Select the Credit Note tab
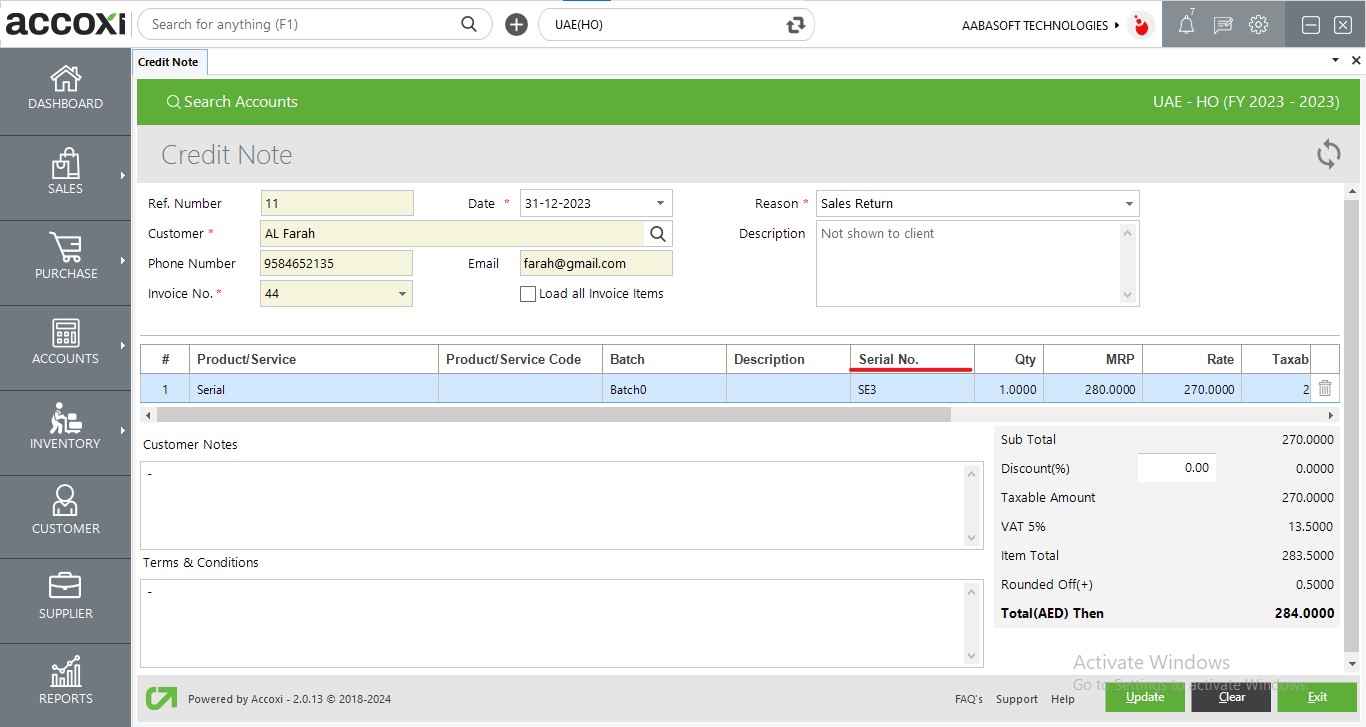1366x727 pixels. click(168, 62)
